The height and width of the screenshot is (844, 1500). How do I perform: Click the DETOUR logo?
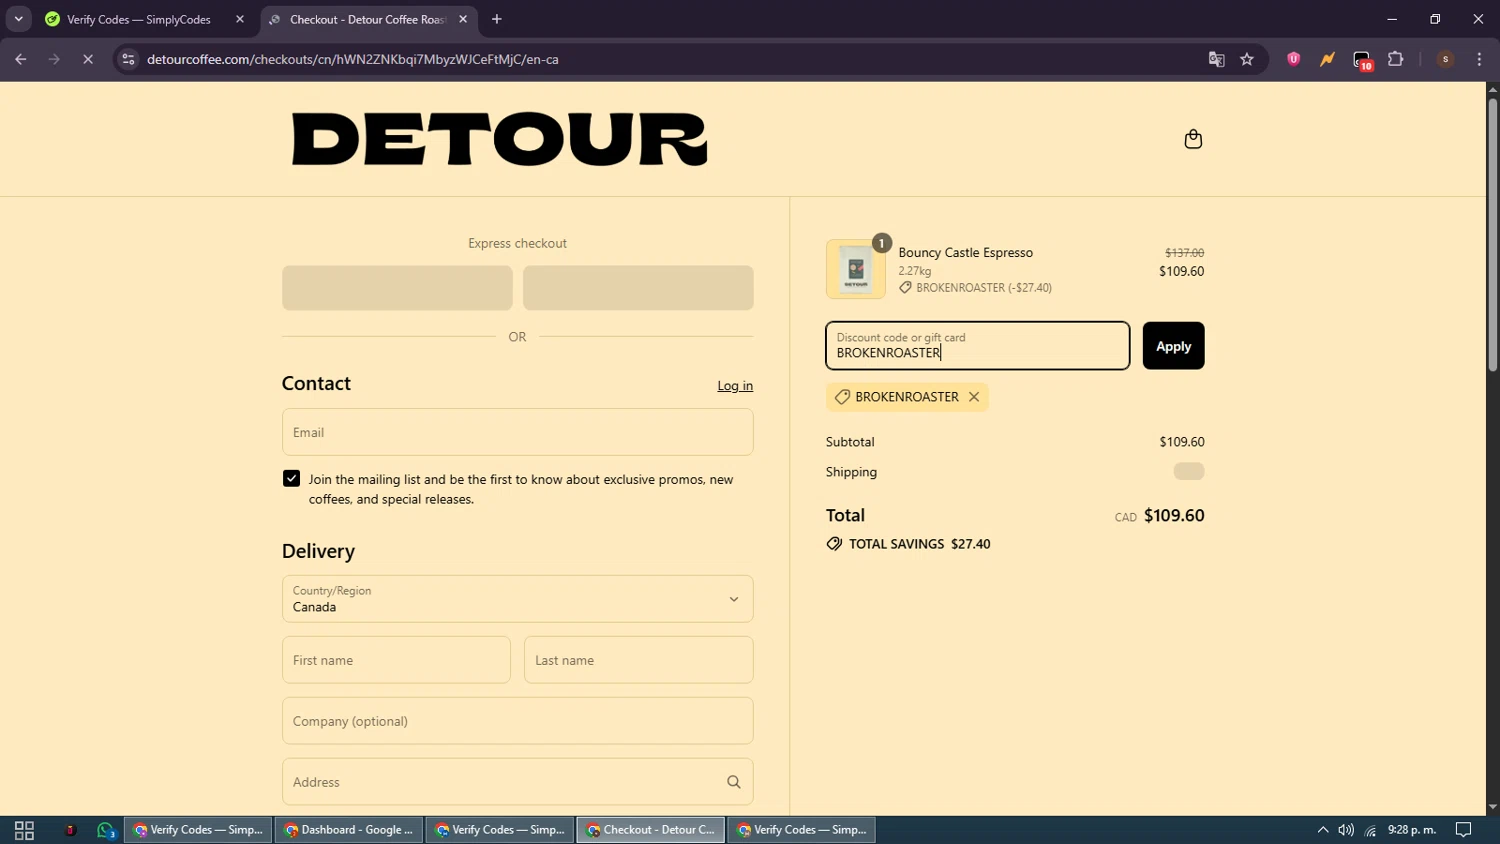(499, 139)
